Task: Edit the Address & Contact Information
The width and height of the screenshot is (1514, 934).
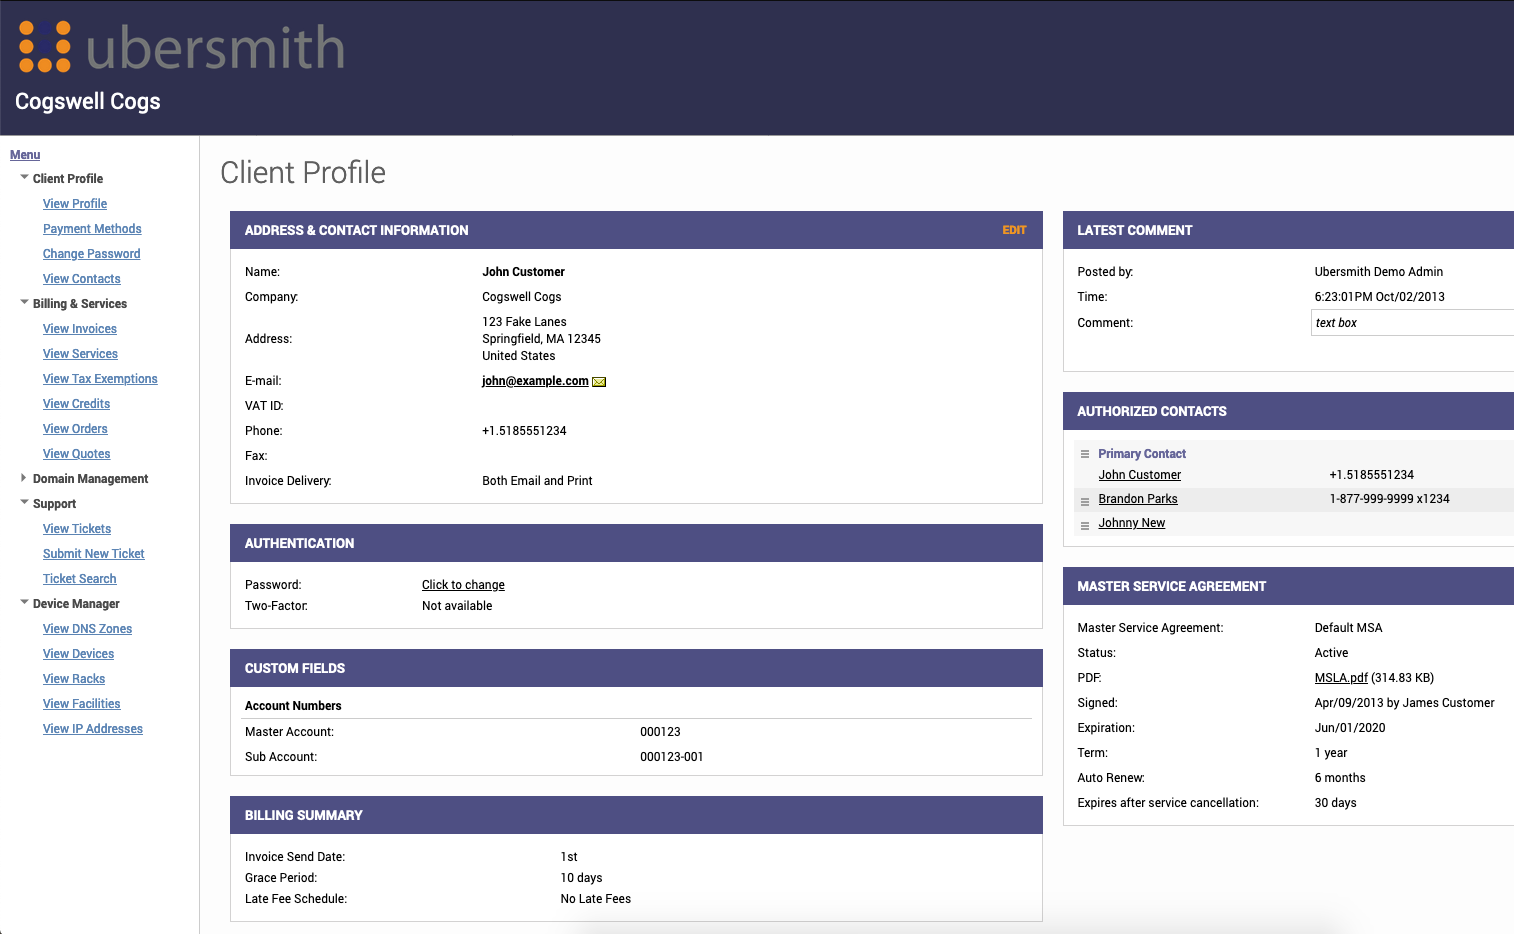Action: click(1014, 230)
